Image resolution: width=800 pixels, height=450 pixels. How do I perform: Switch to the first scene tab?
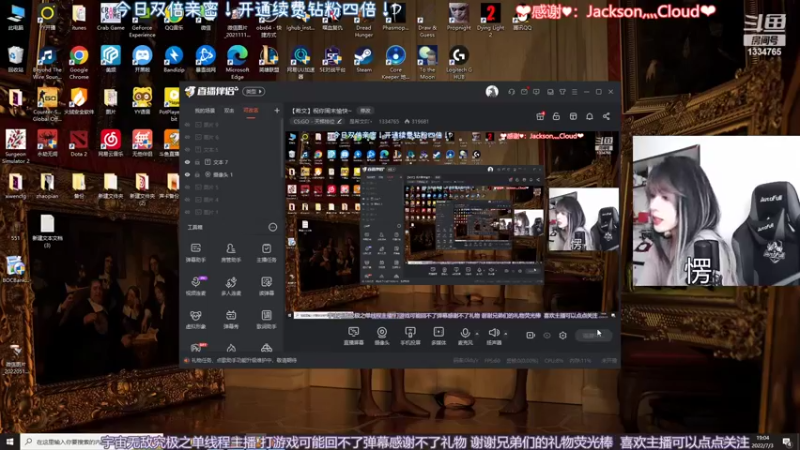tap(205, 111)
